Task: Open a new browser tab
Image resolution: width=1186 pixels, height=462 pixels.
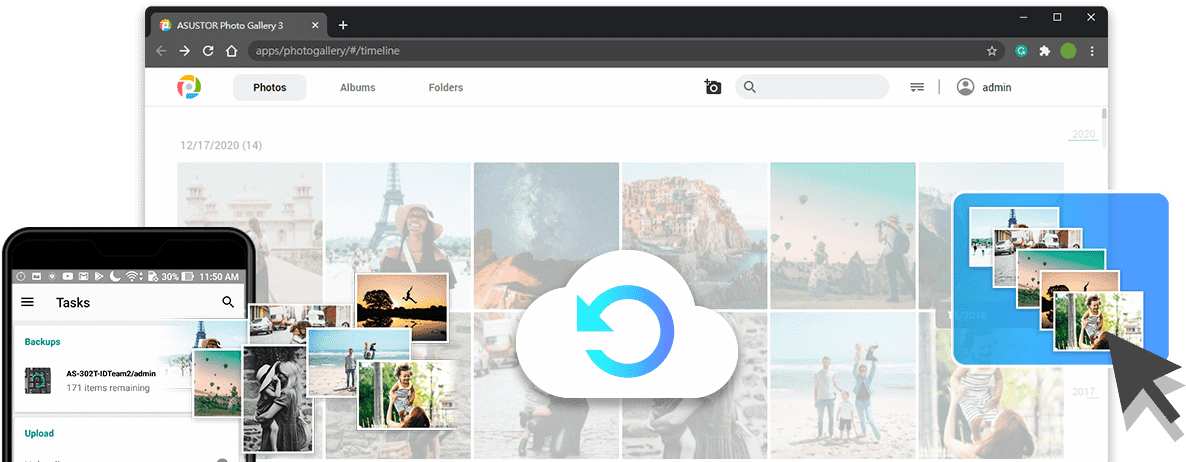Action: (343, 25)
